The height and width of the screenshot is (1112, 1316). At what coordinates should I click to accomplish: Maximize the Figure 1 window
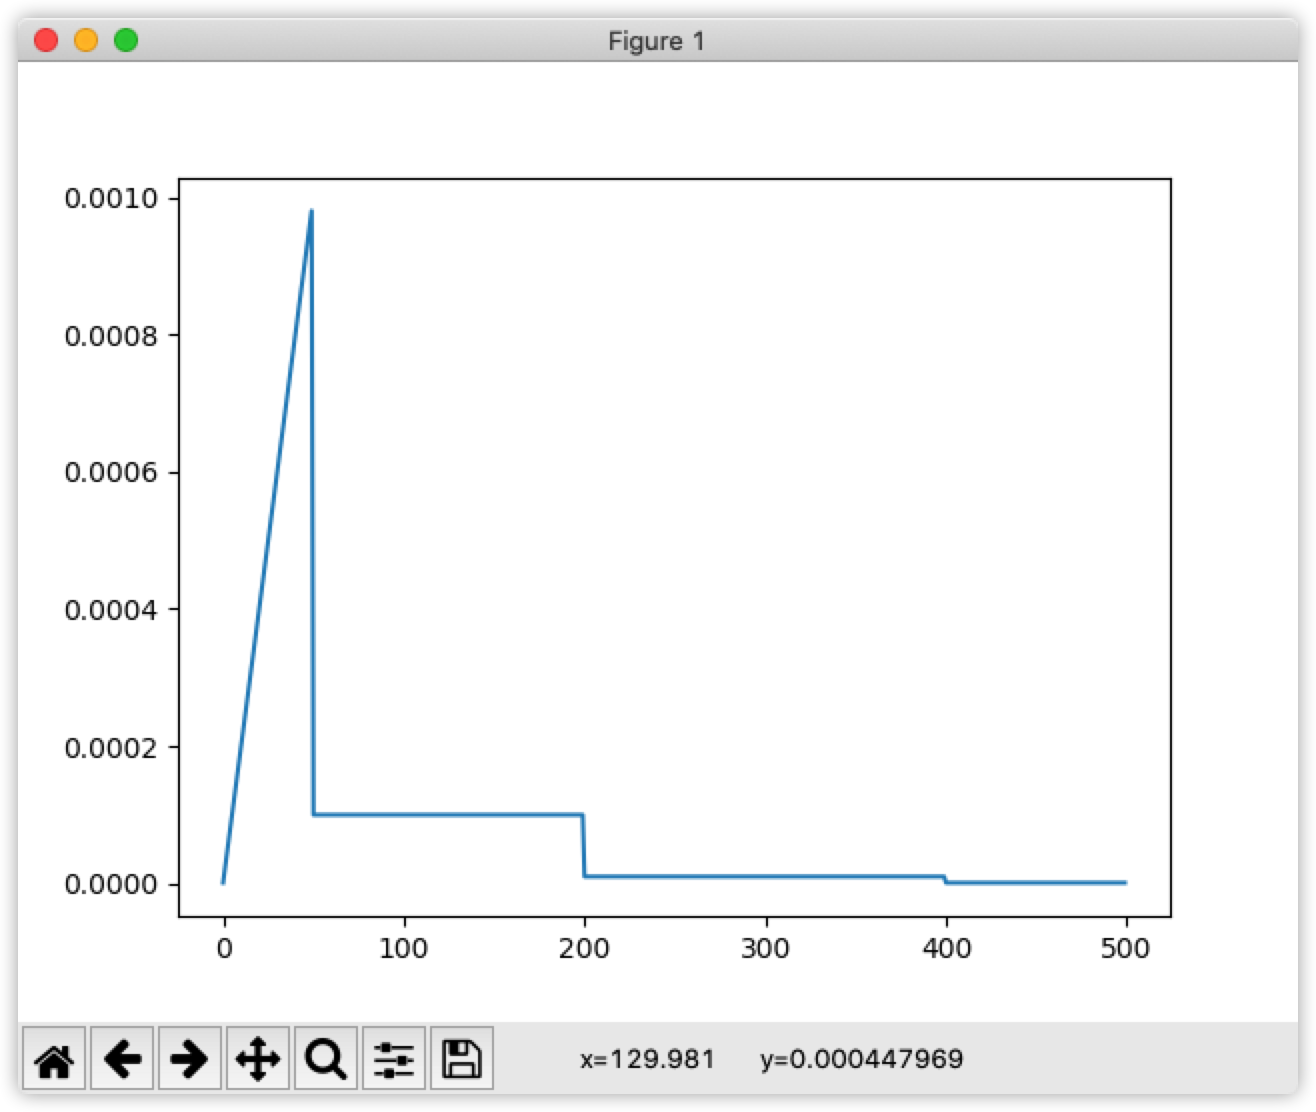pyautogui.click(x=126, y=40)
